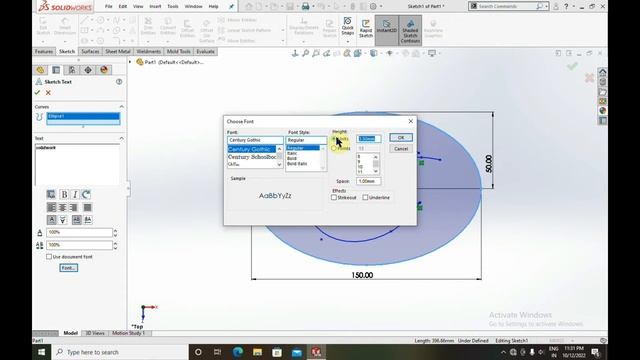This screenshot has height=360, width=640.
Task: Select Century Gothic in the font list
Action: point(252,149)
